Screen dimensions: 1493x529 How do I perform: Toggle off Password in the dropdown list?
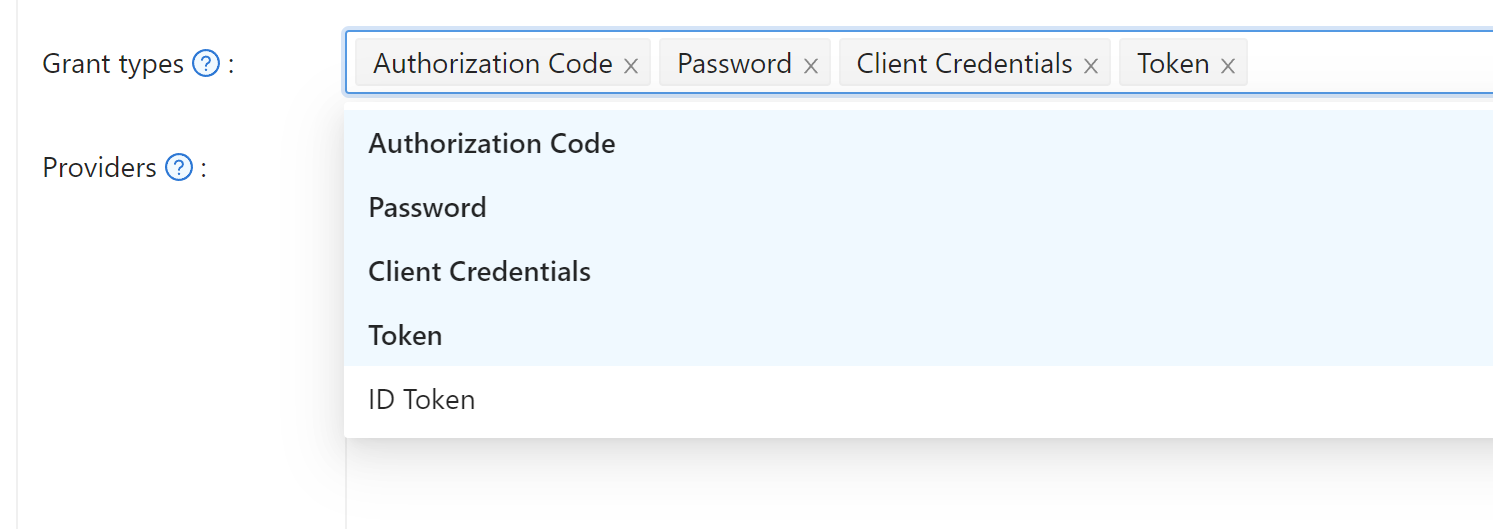tap(428, 208)
